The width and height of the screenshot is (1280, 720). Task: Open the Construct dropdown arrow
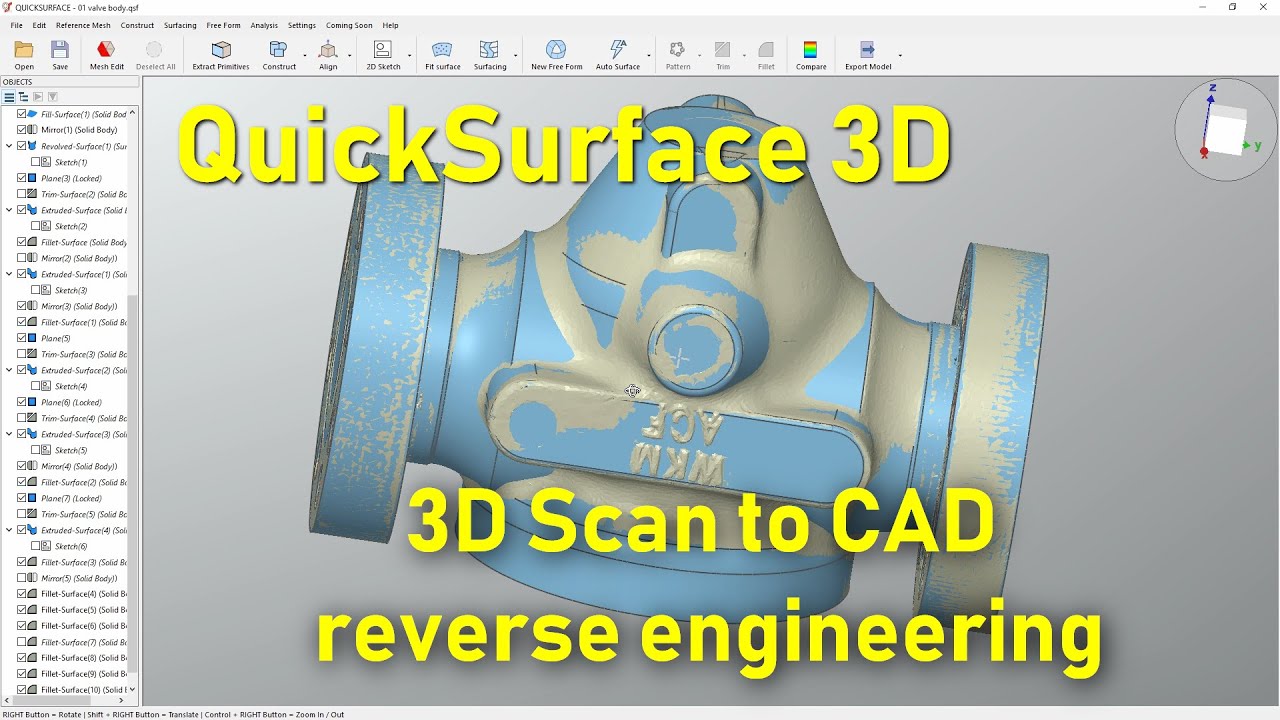coord(305,56)
